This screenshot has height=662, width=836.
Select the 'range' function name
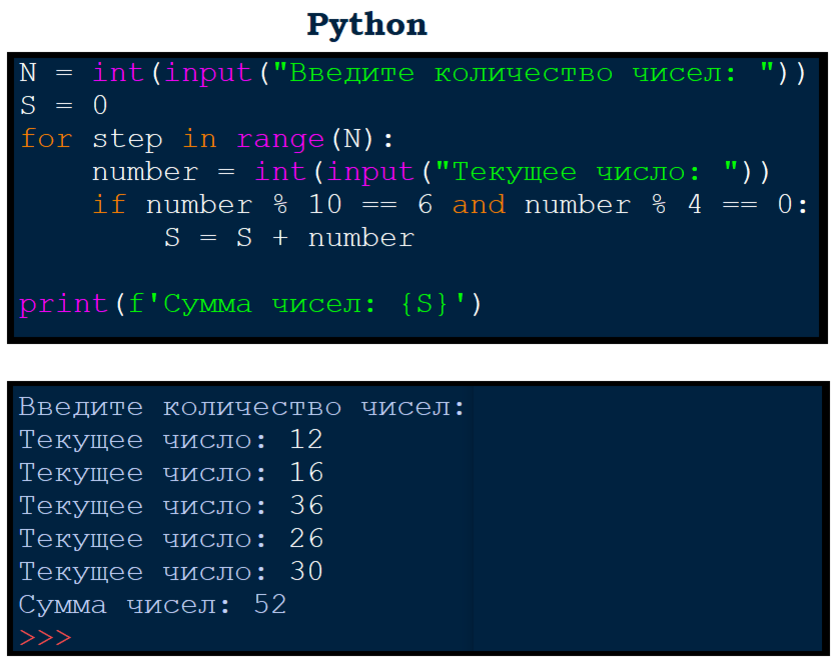click(x=280, y=140)
